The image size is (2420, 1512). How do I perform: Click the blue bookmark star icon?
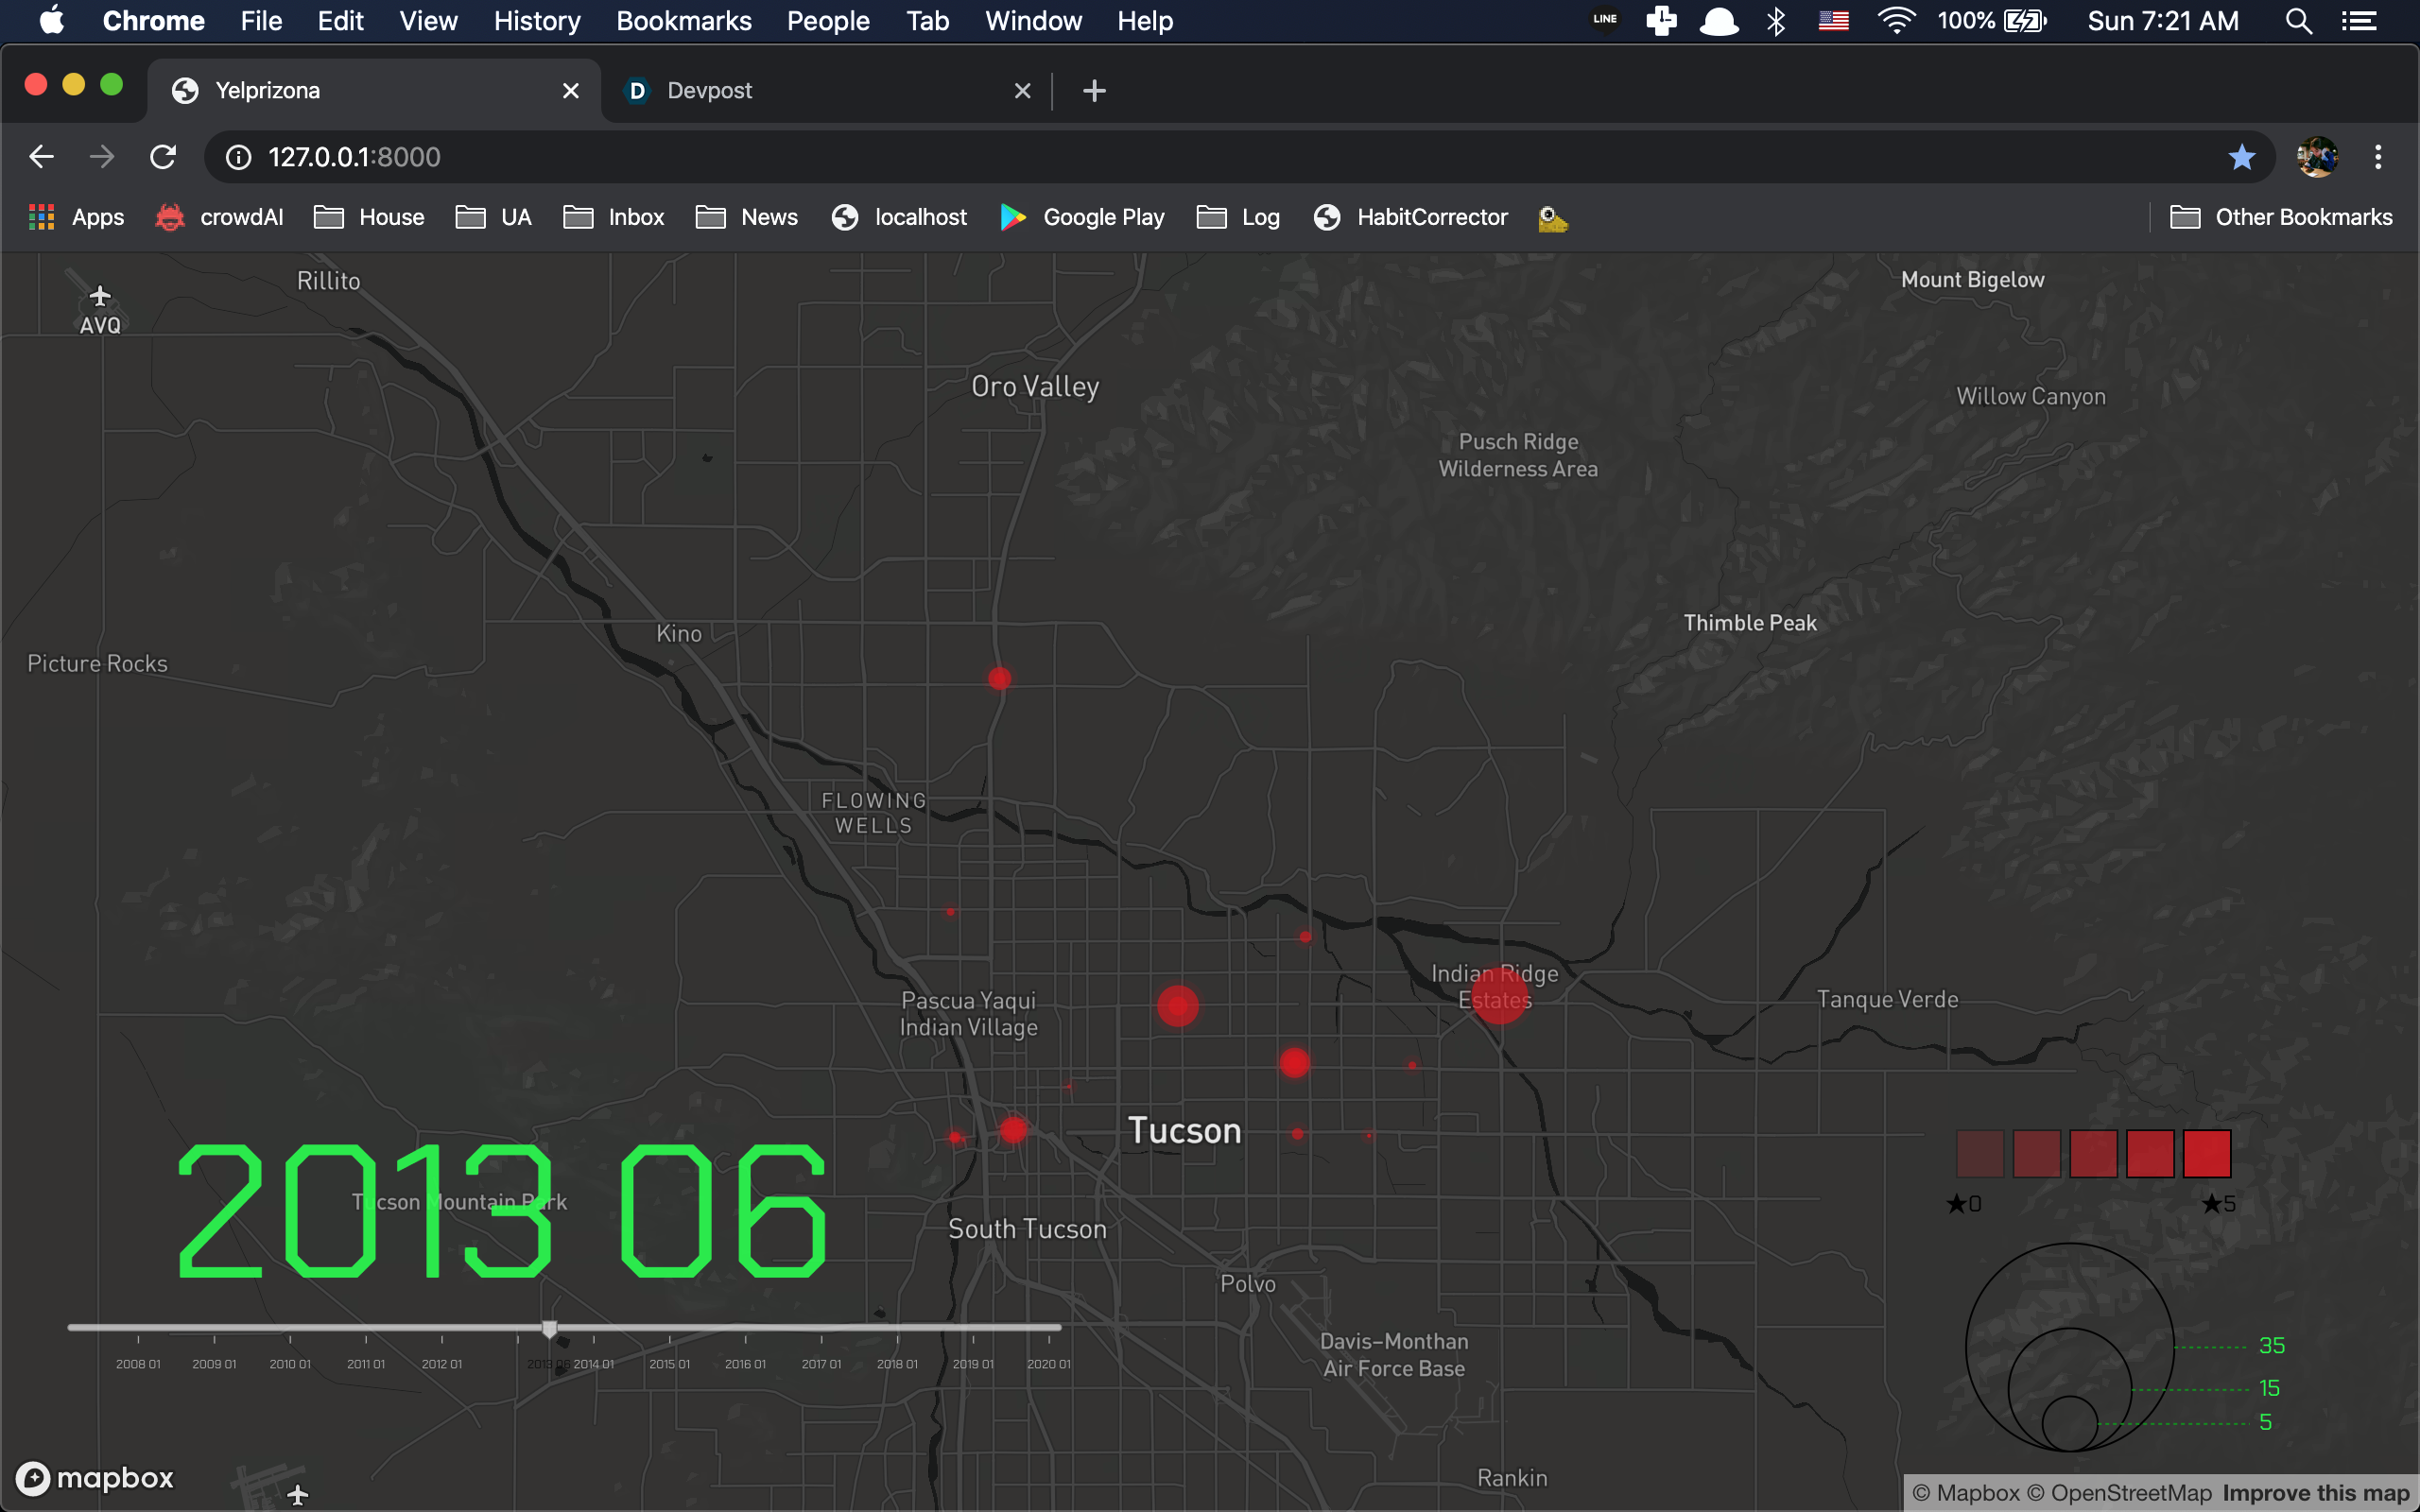point(2241,157)
